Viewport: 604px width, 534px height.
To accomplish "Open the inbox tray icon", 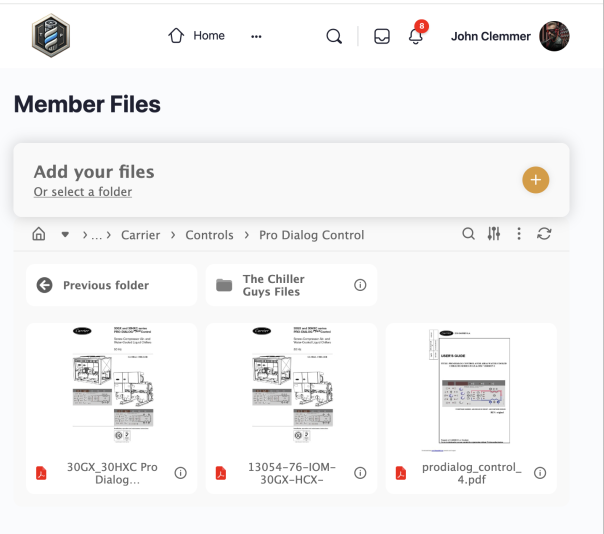I will pos(382,37).
